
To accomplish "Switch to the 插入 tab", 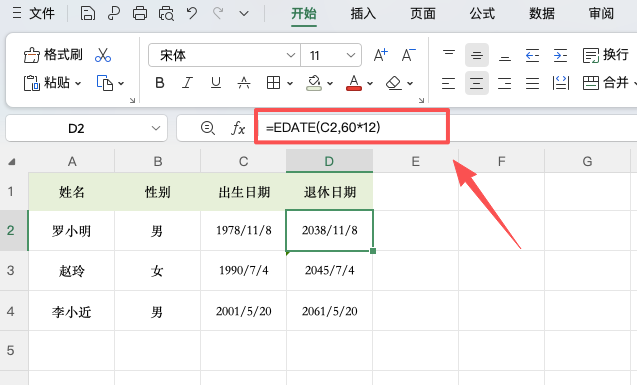I will click(363, 13).
